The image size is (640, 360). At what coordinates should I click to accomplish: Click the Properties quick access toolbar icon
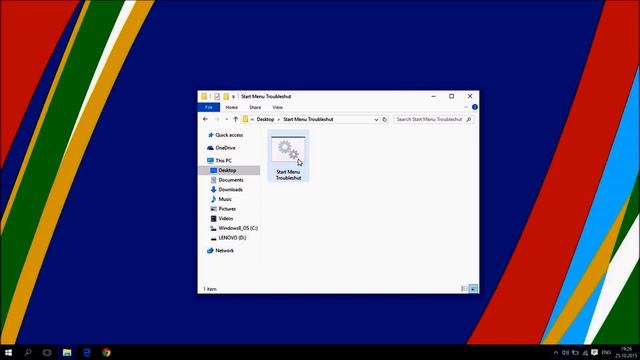tap(217, 96)
